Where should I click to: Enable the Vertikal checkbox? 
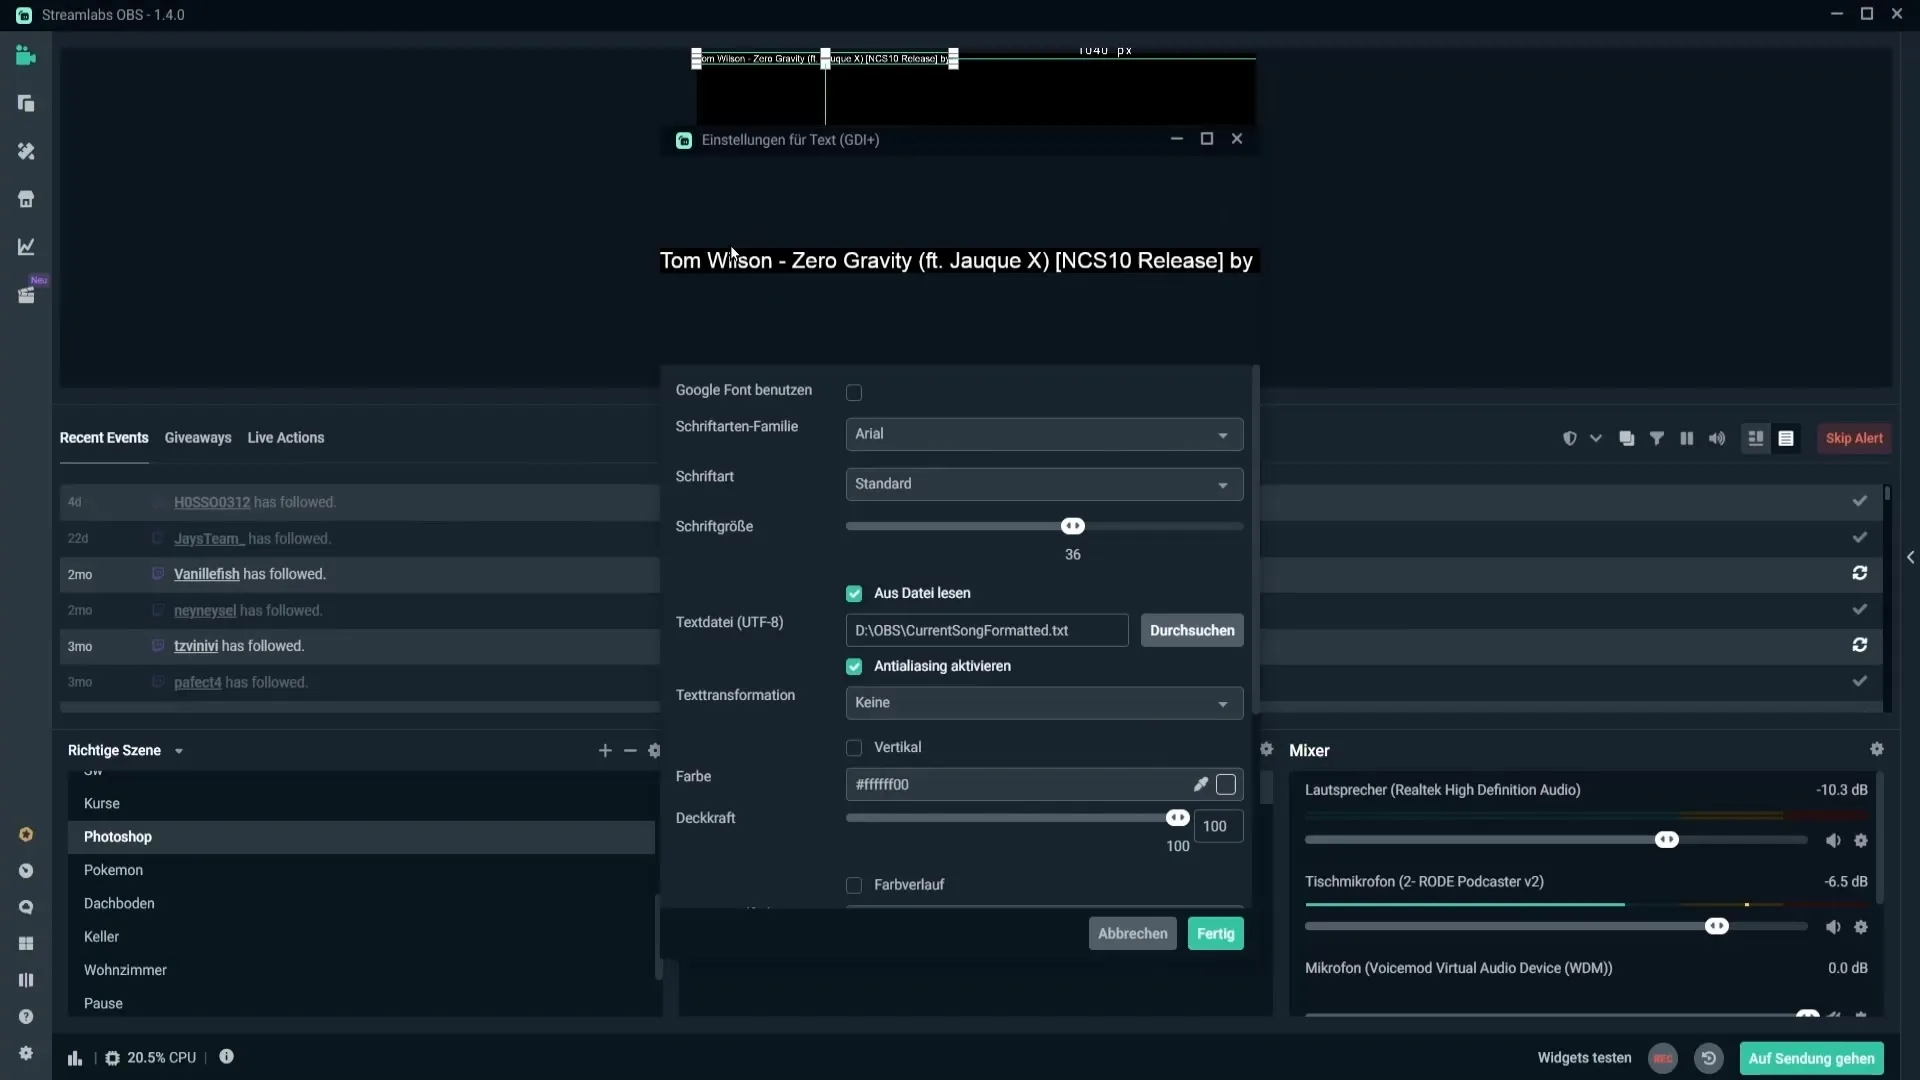(854, 748)
